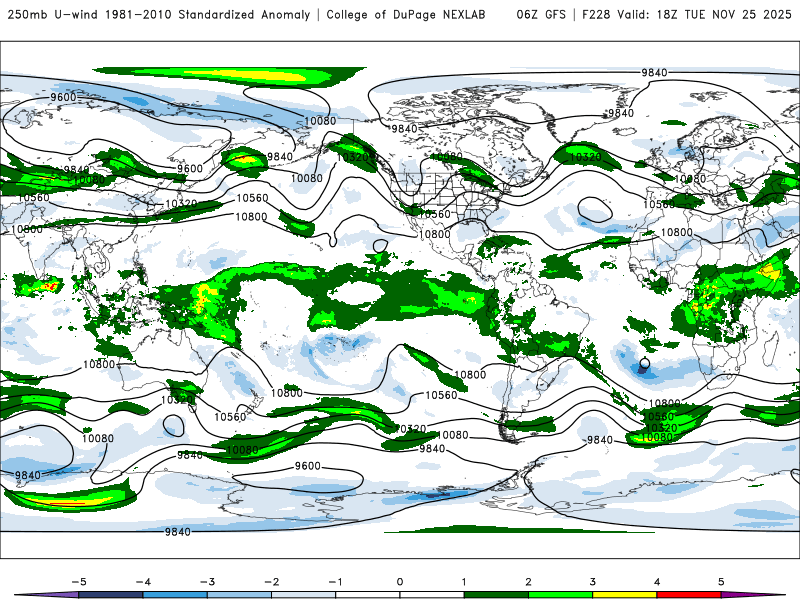Click the '06Z GFS' model run label
The height and width of the screenshot is (600, 800).
[541, 15]
